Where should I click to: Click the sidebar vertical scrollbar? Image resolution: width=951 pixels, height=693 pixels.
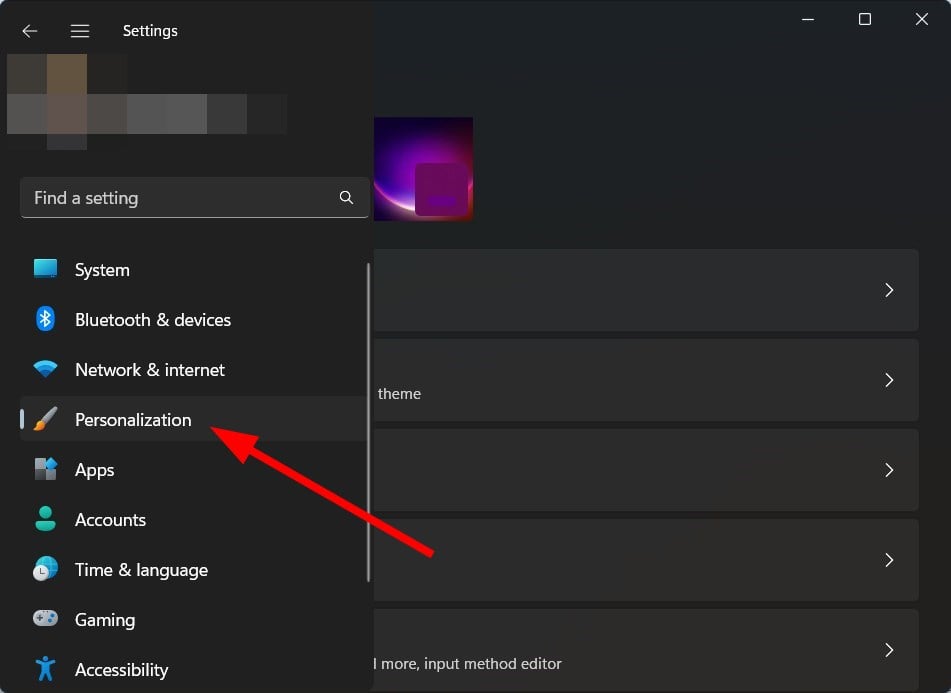368,423
